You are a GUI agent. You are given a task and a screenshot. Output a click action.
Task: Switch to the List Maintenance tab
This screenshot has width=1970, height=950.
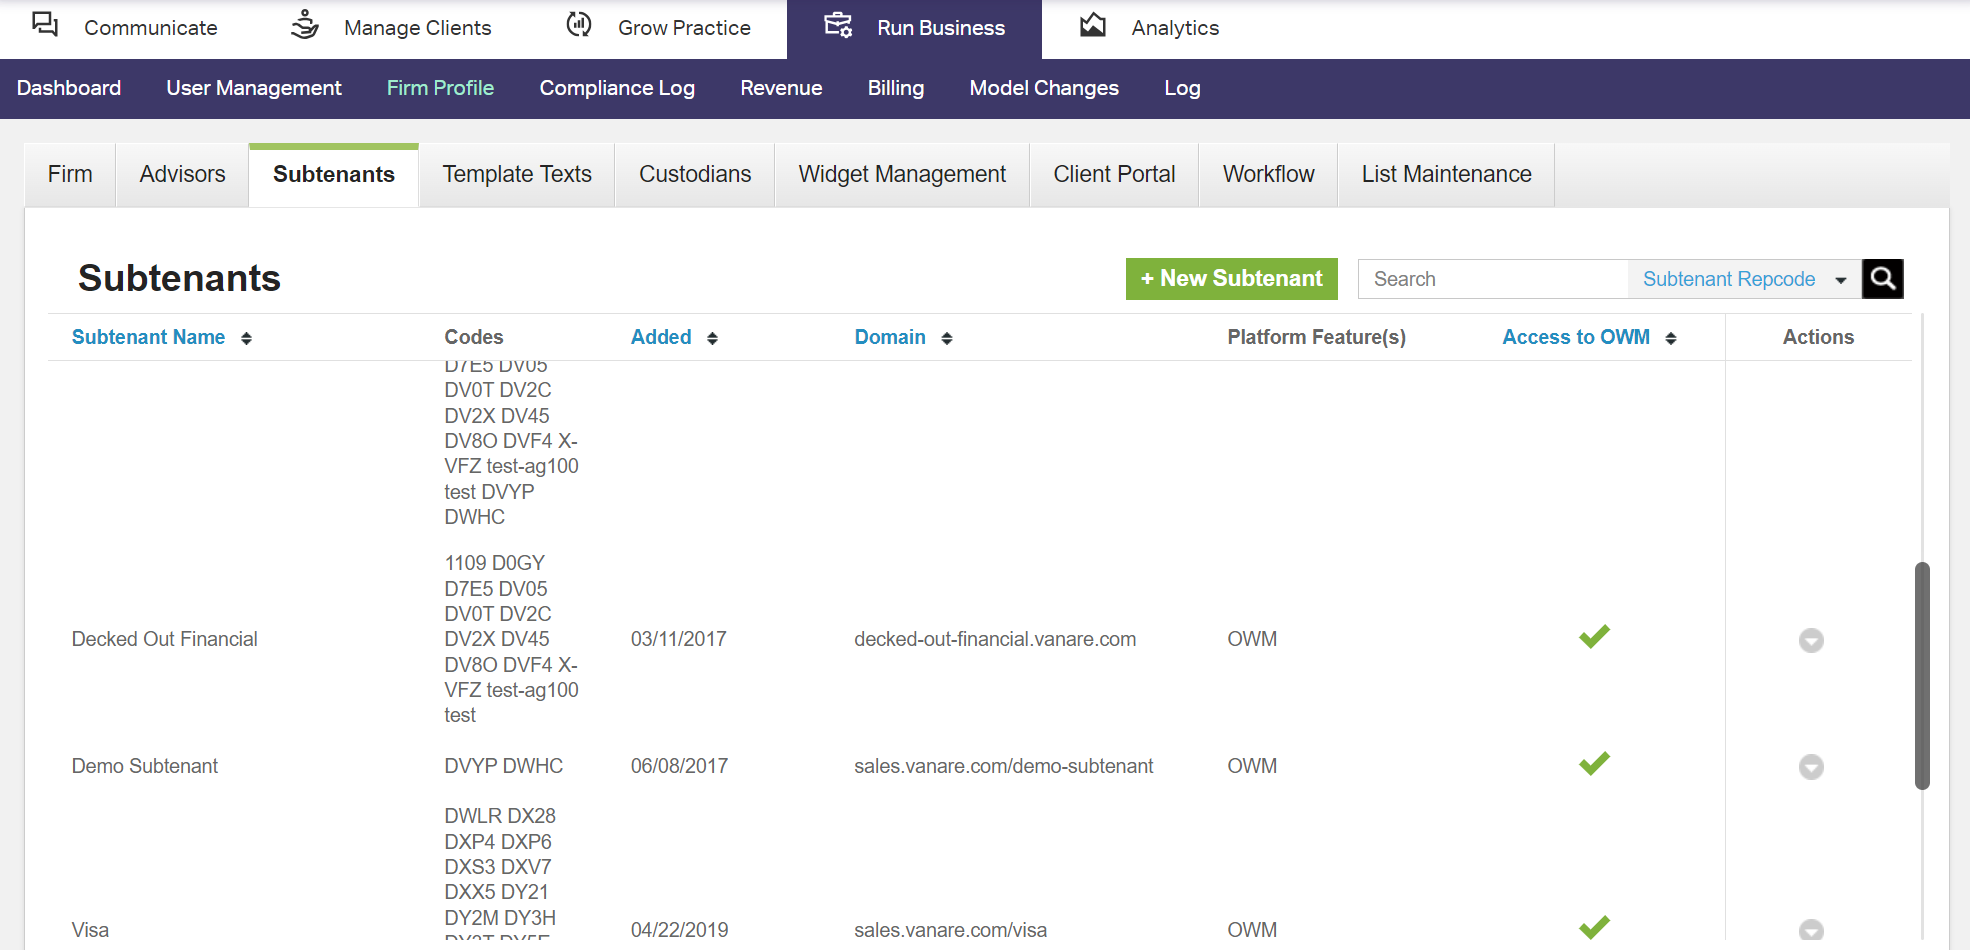(1446, 175)
